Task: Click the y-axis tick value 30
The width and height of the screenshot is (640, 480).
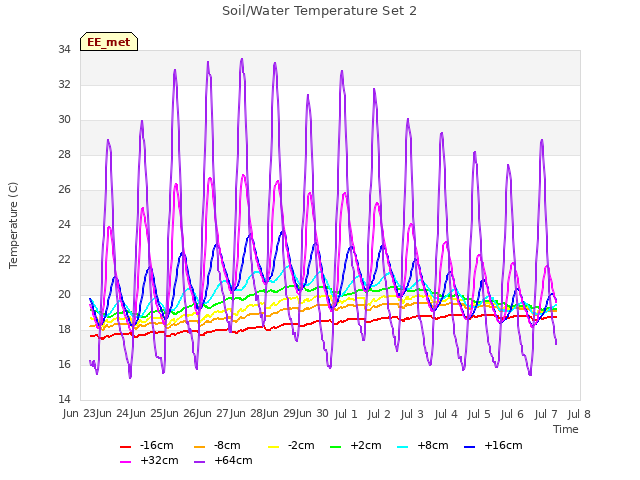Action: [64, 120]
